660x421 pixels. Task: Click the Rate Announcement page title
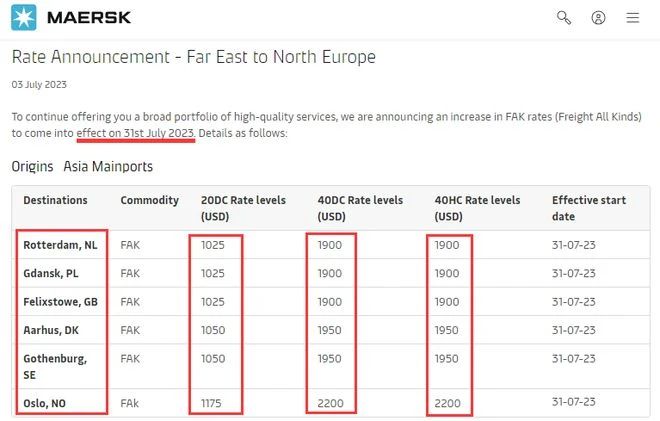[194, 57]
